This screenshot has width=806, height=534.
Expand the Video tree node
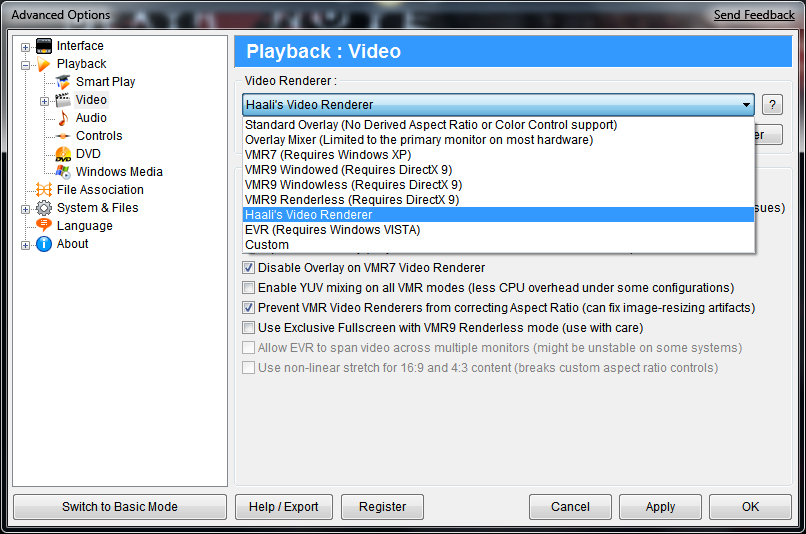[44, 100]
